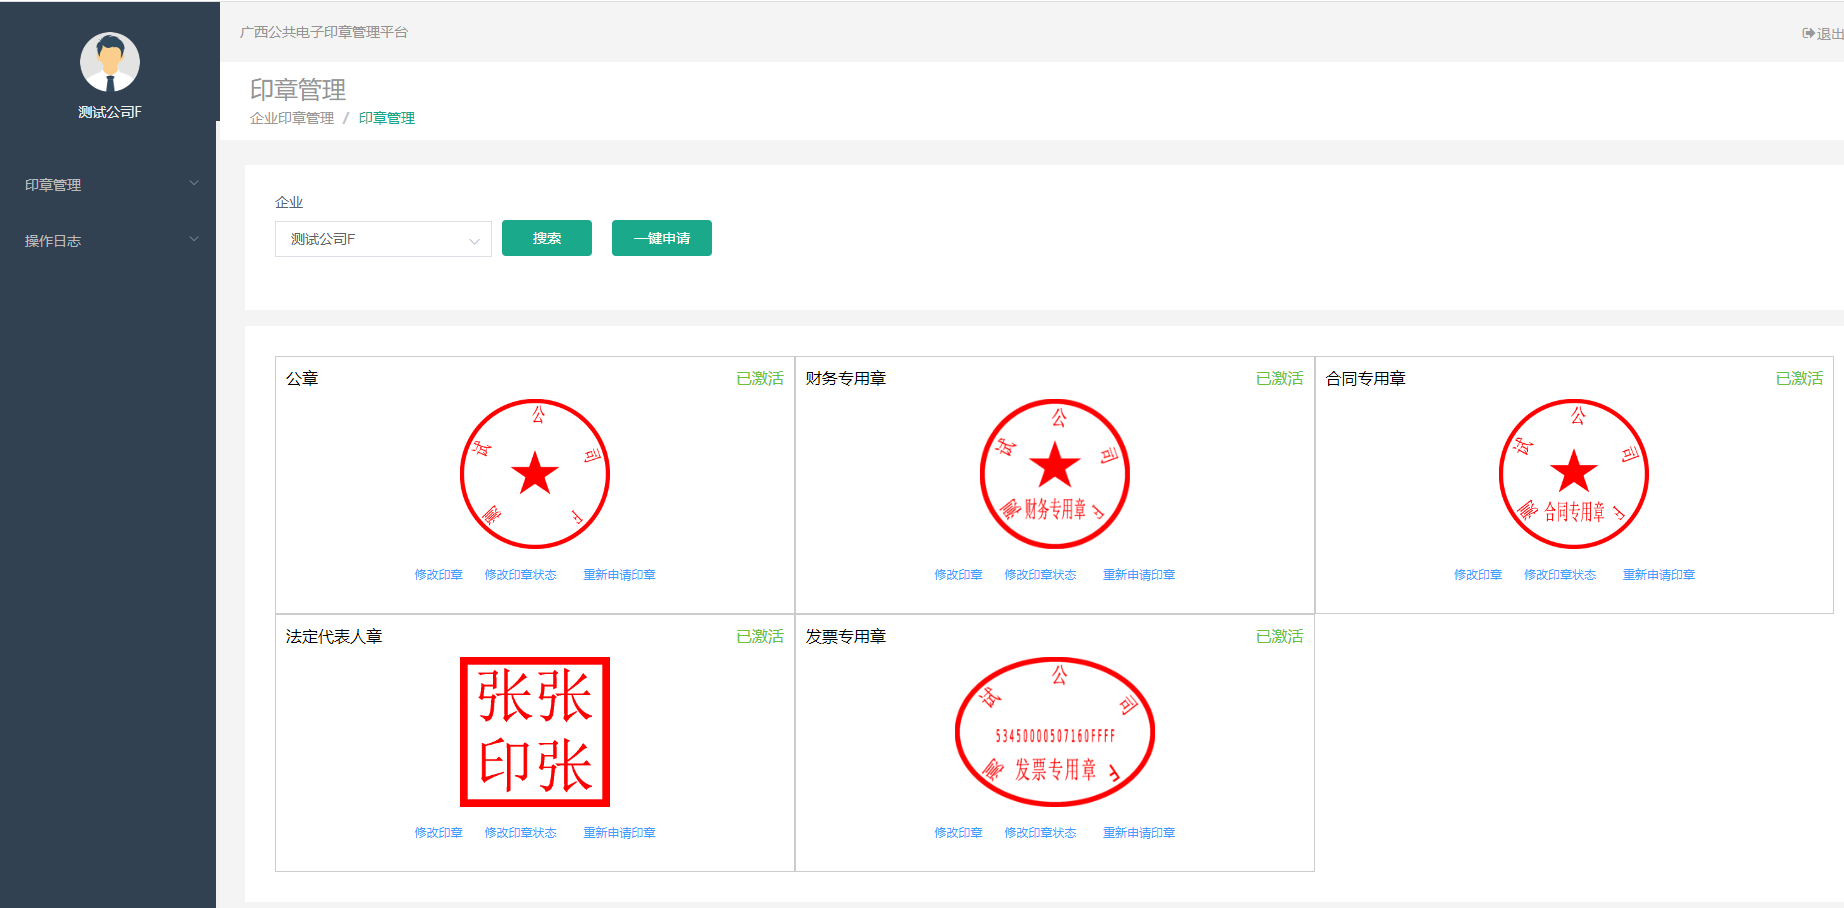The image size is (1844, 908).
Task: Click 重新申请印章 under 发票专用章
Action: pos(1139,833)
